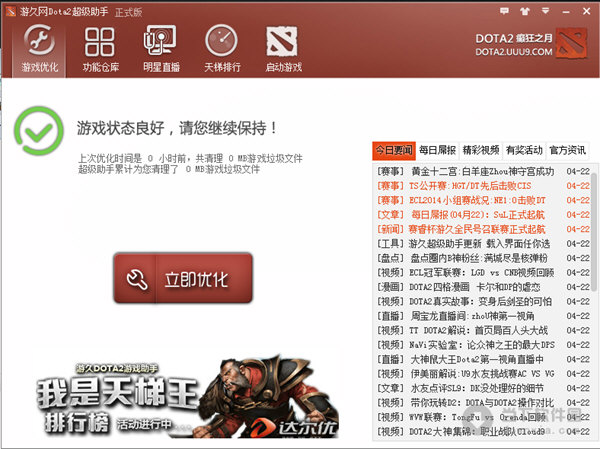Viewport: 600px width, 449px height.
Task: Open stream 大神鼠大王Dota2第一视角直播中
Action: [477, 360]
